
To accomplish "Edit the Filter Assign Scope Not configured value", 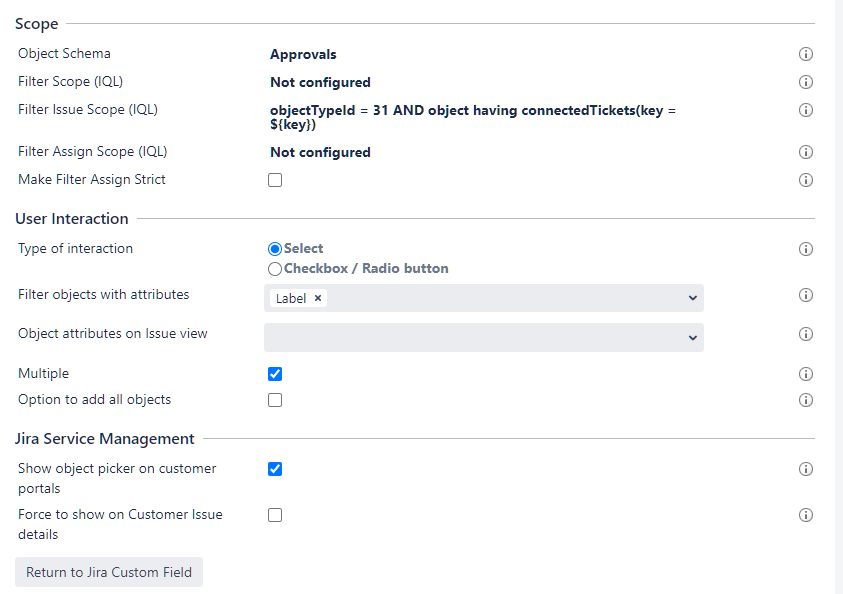I will pos(320,152).
